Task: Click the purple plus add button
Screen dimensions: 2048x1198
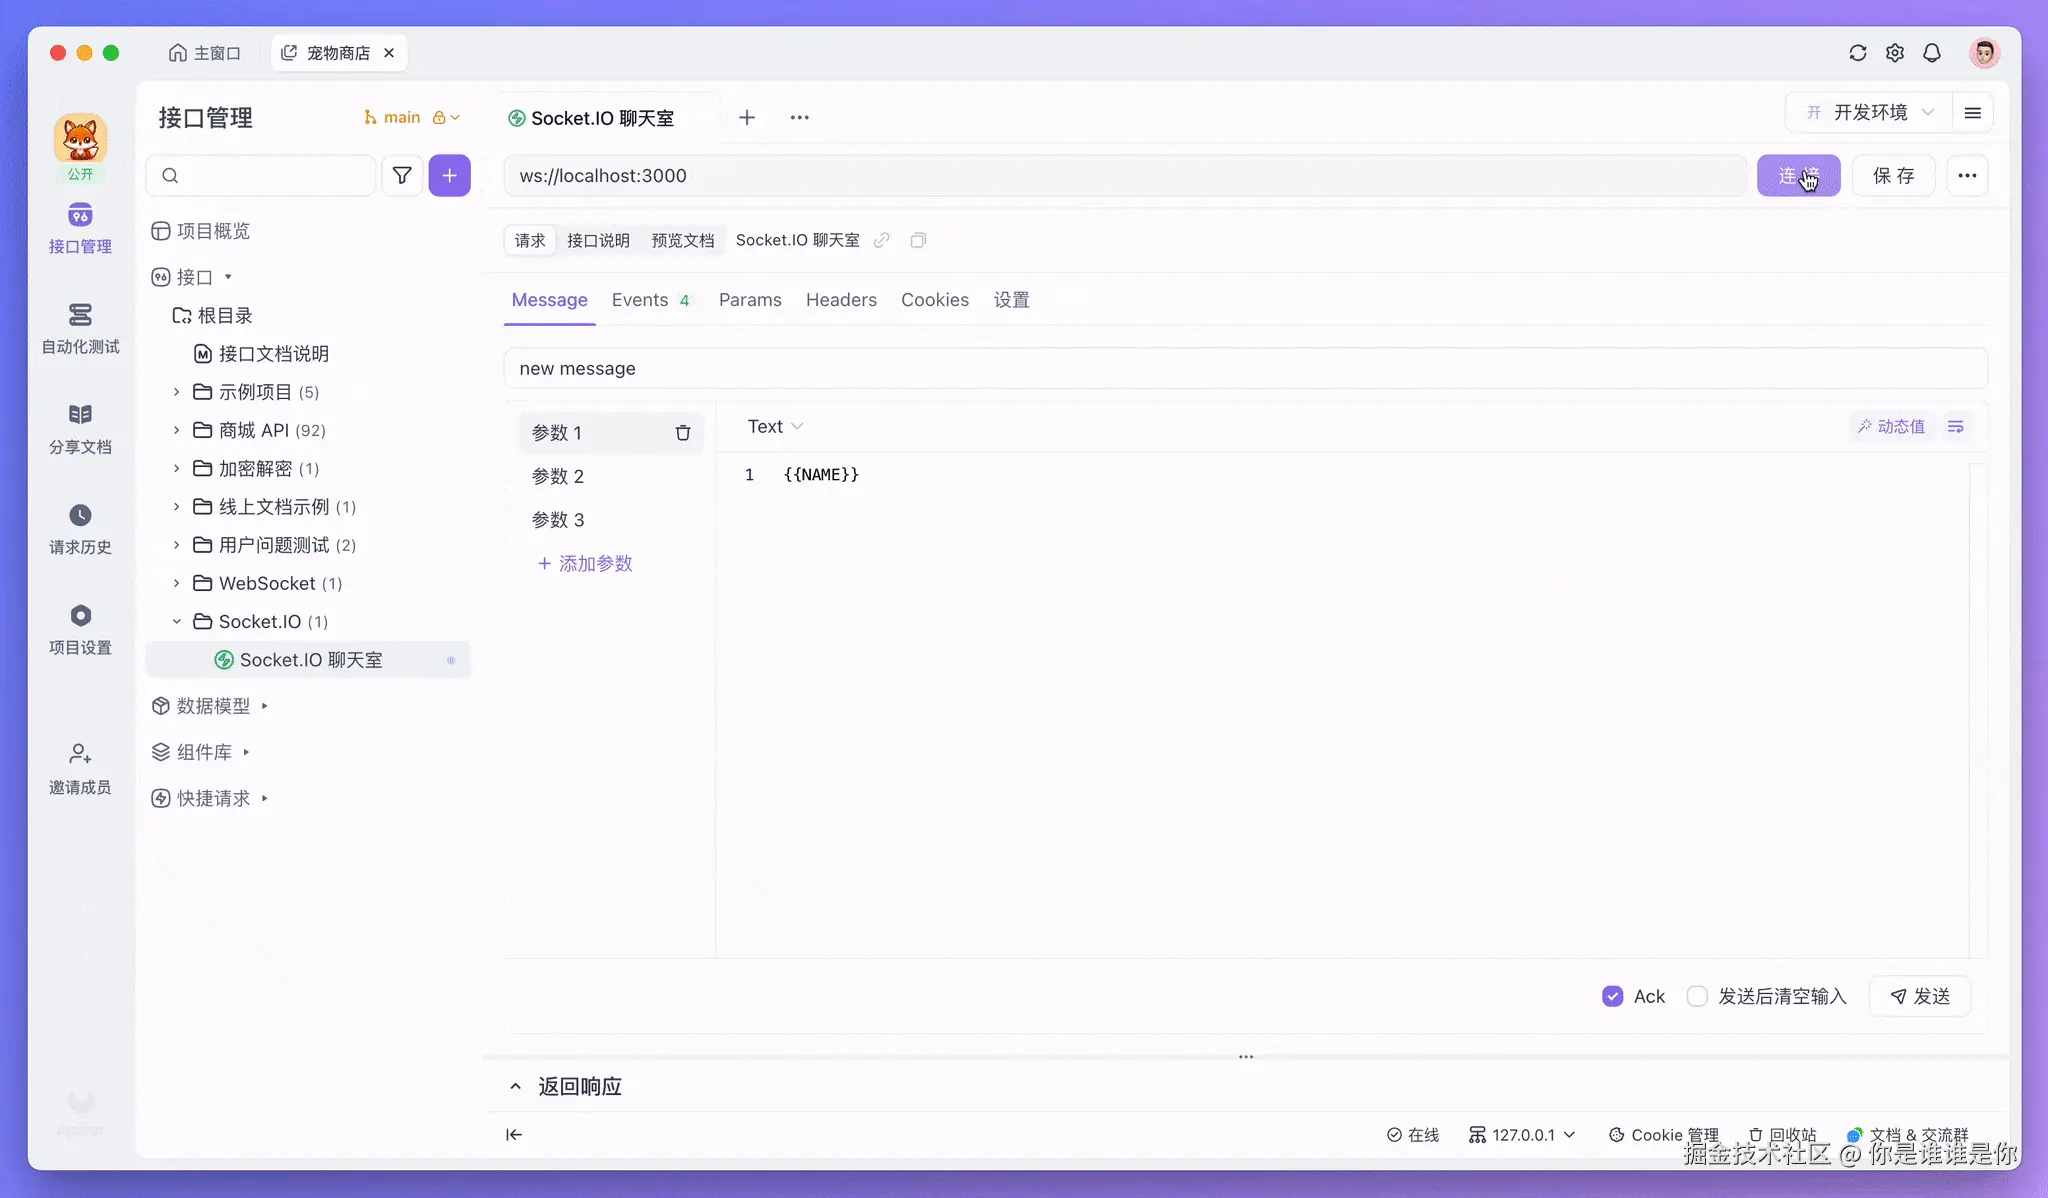Action: pyautogui.click(x=450, y=176)
